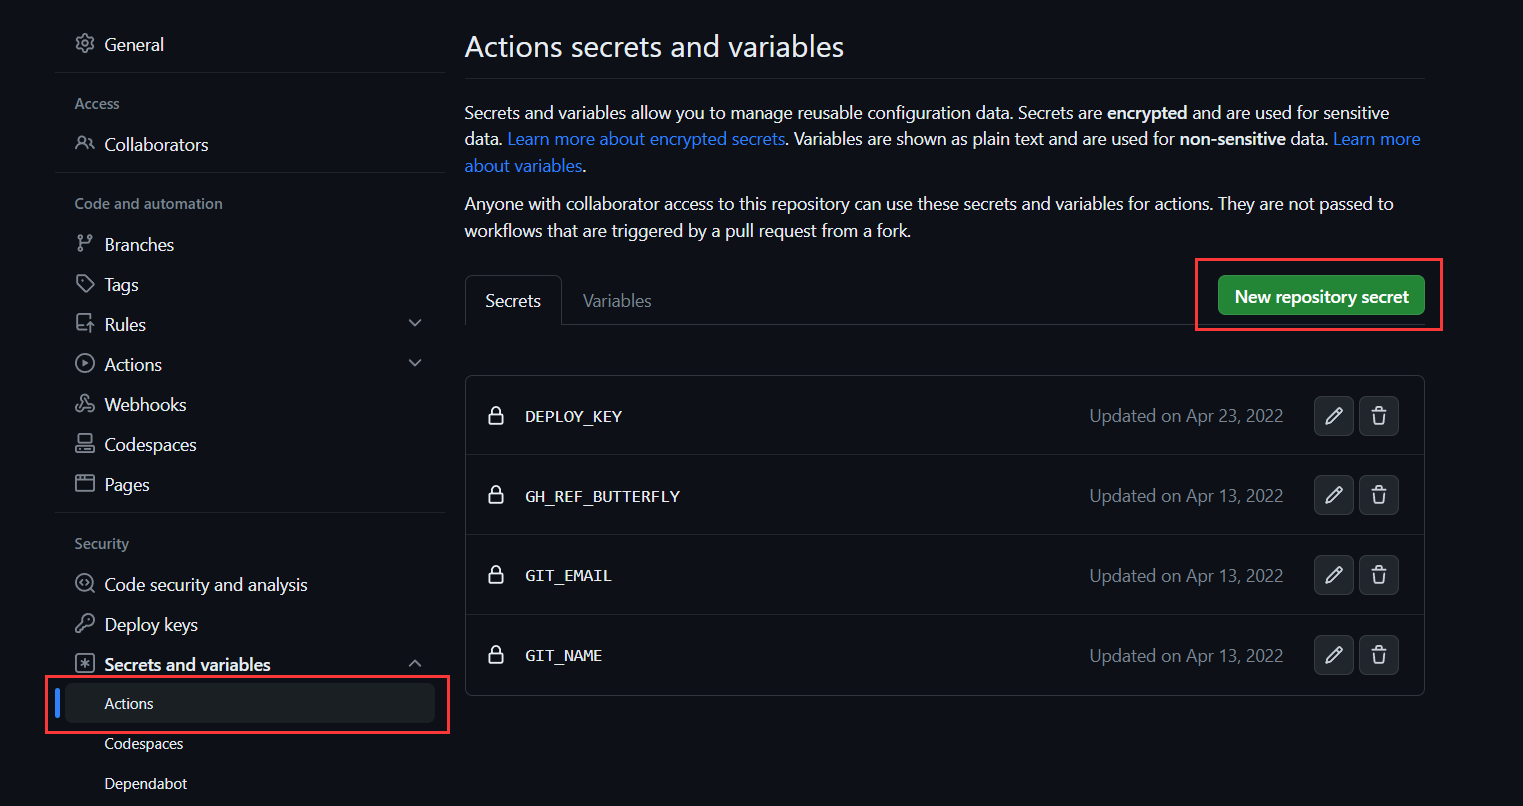The width and height of the screenshot is (1523, 806).
Task: Click the New repository secret button
Action: point(1321,297)
